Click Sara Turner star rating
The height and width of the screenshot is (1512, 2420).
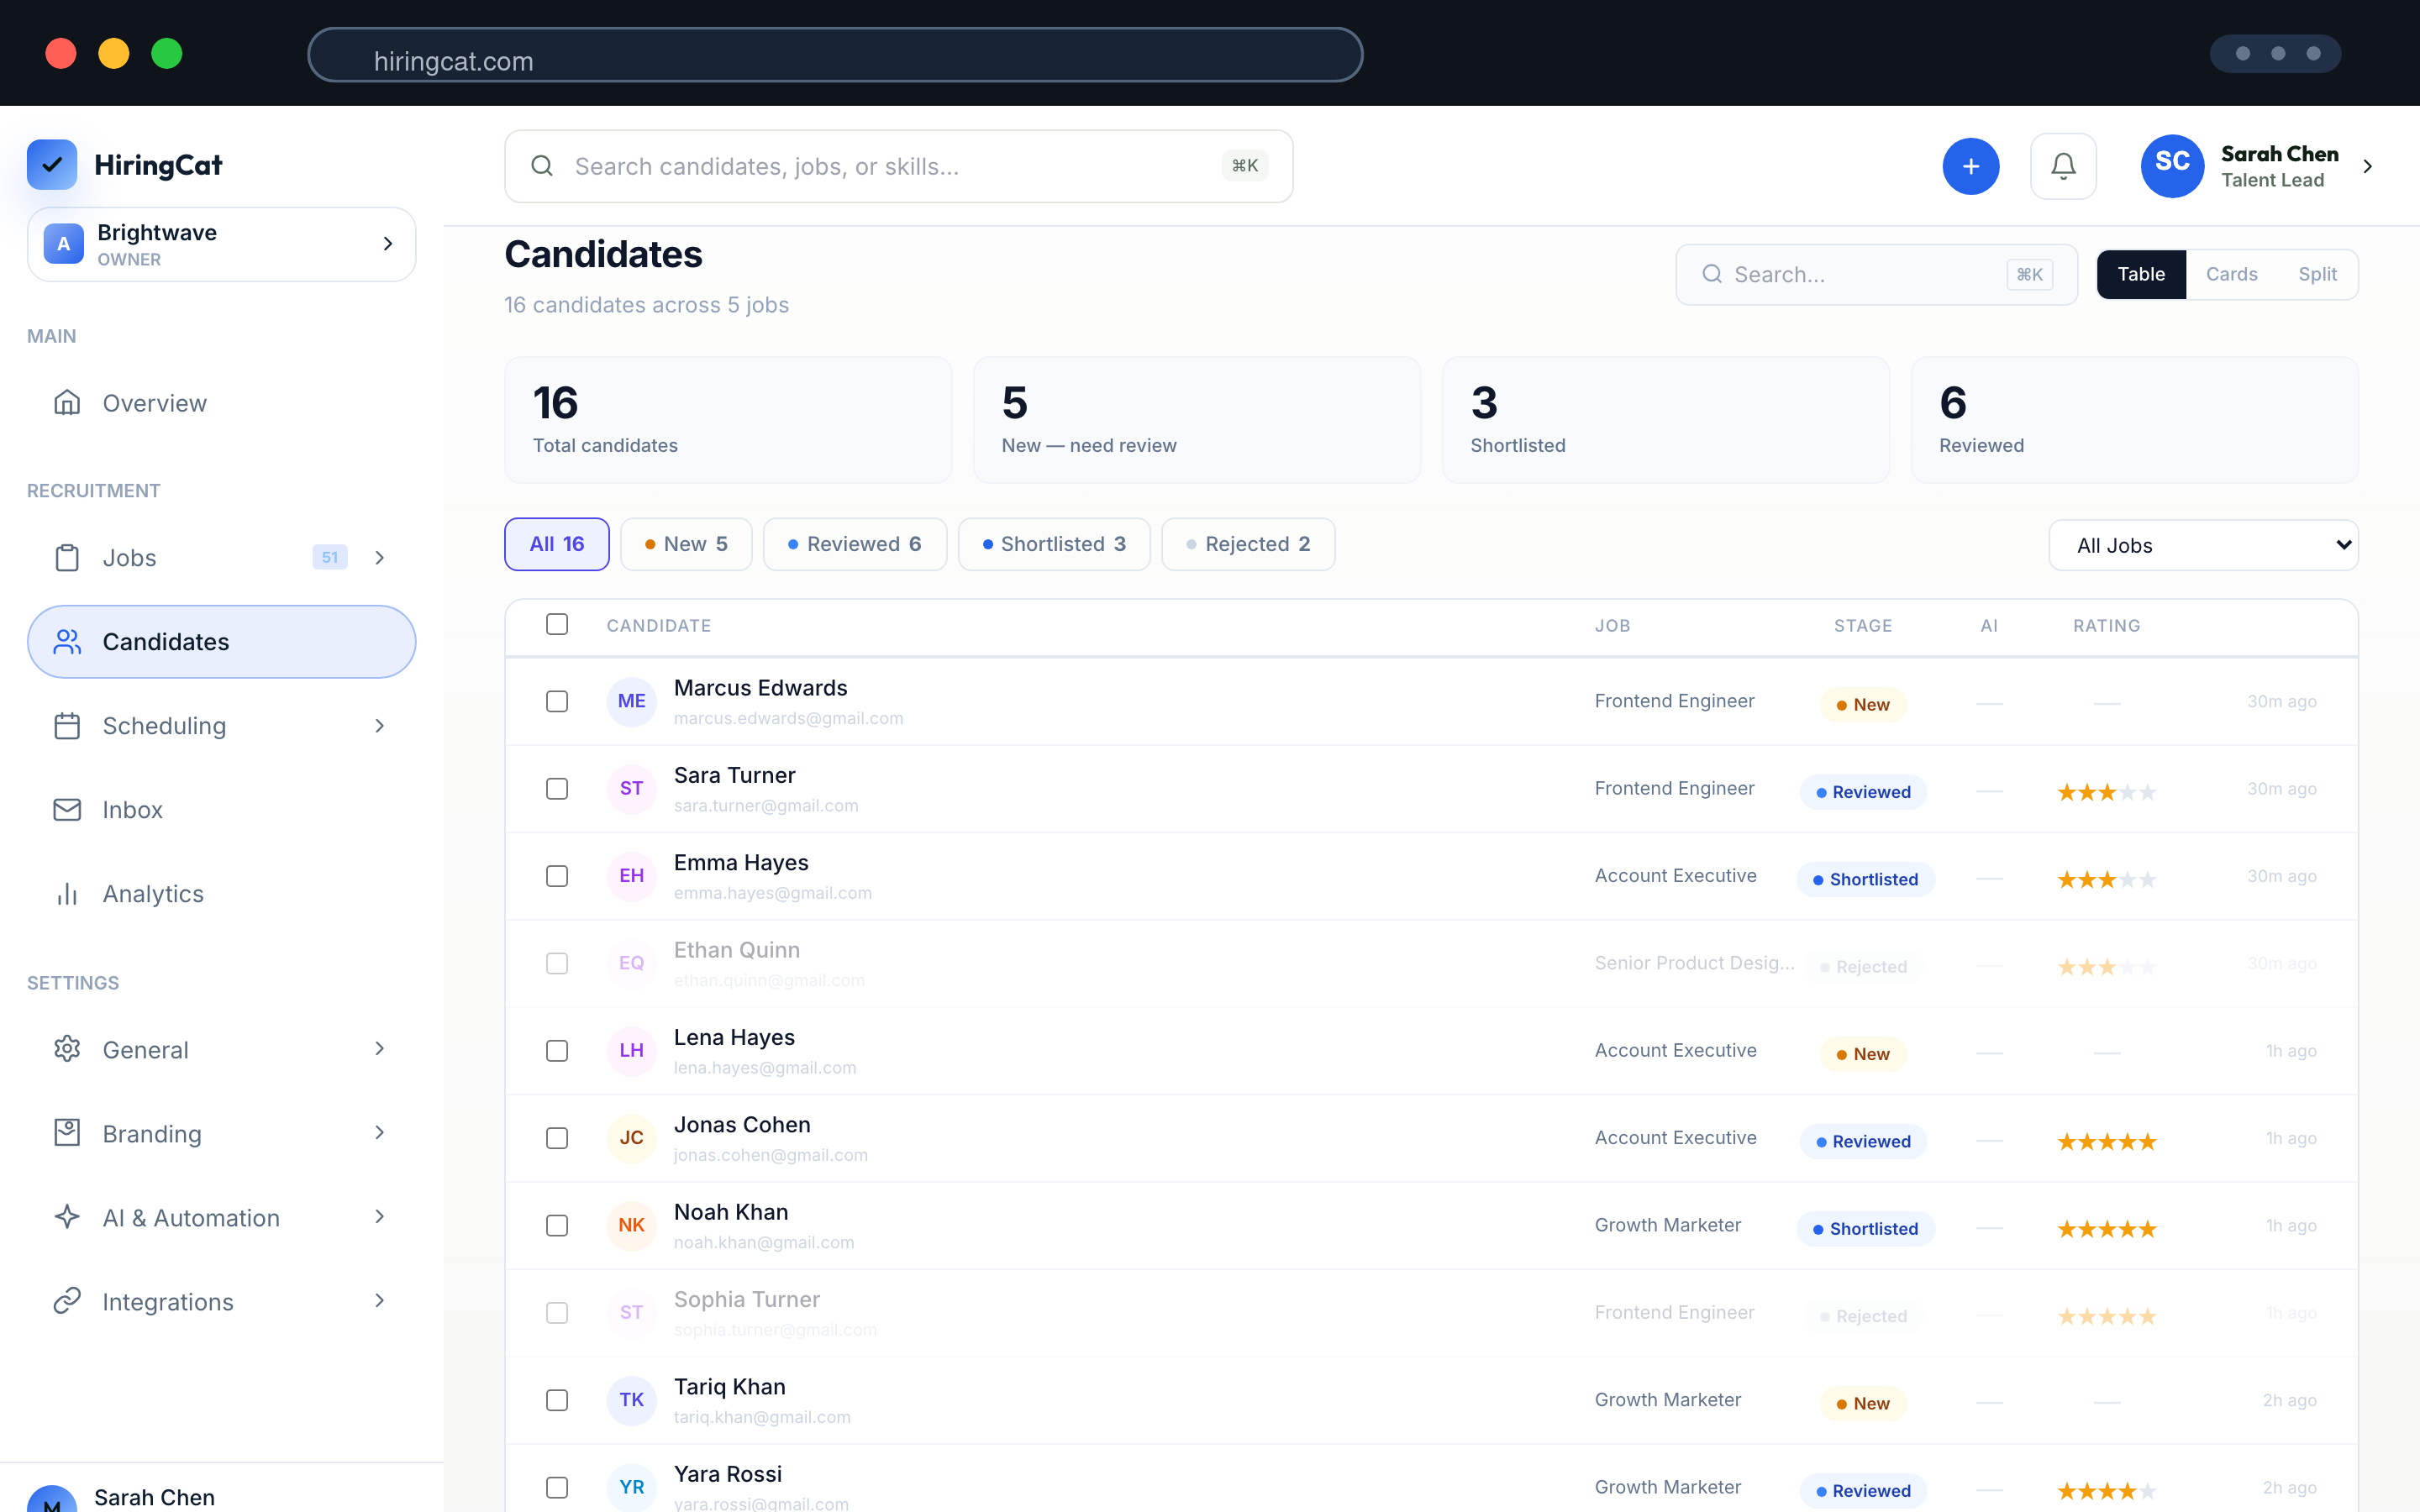pos(2106,792)
